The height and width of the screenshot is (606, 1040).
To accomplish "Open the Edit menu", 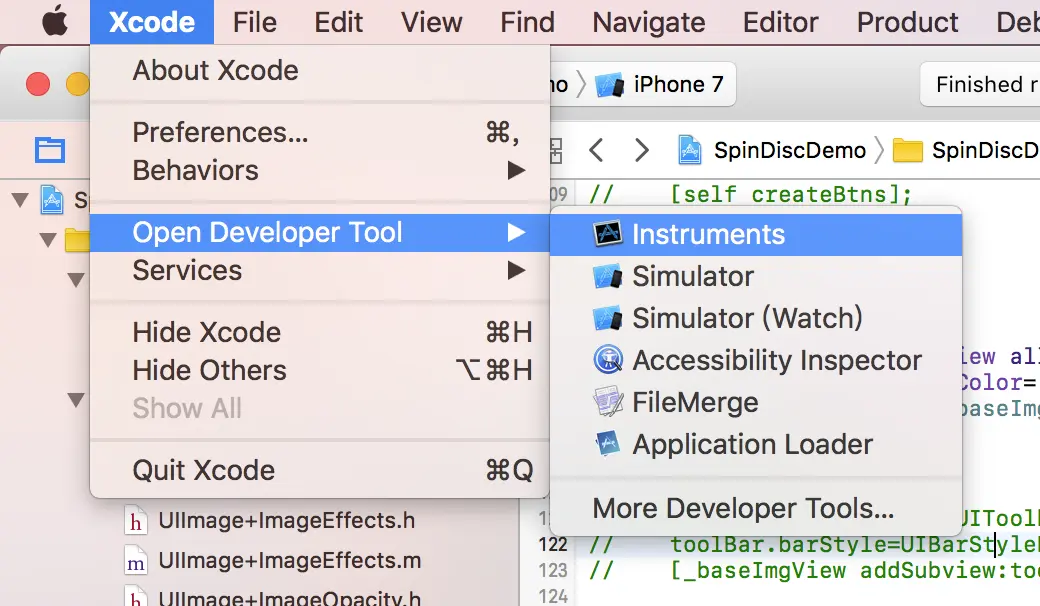I will coord(338,22).
